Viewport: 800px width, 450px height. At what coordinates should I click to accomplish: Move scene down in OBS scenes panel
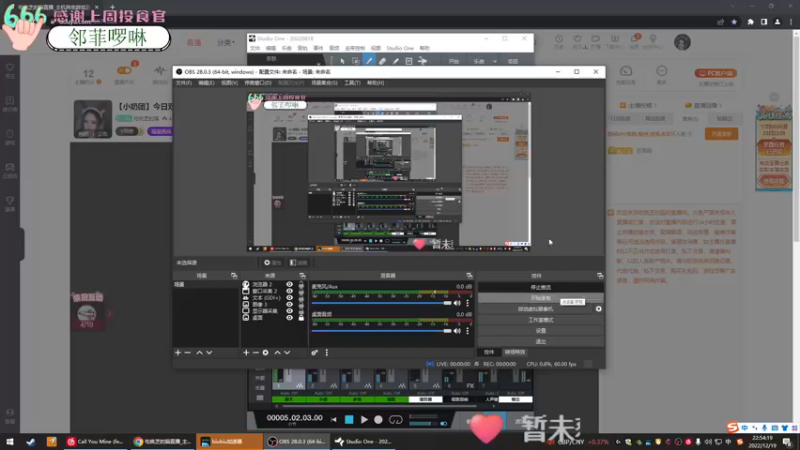click(209, 353)
